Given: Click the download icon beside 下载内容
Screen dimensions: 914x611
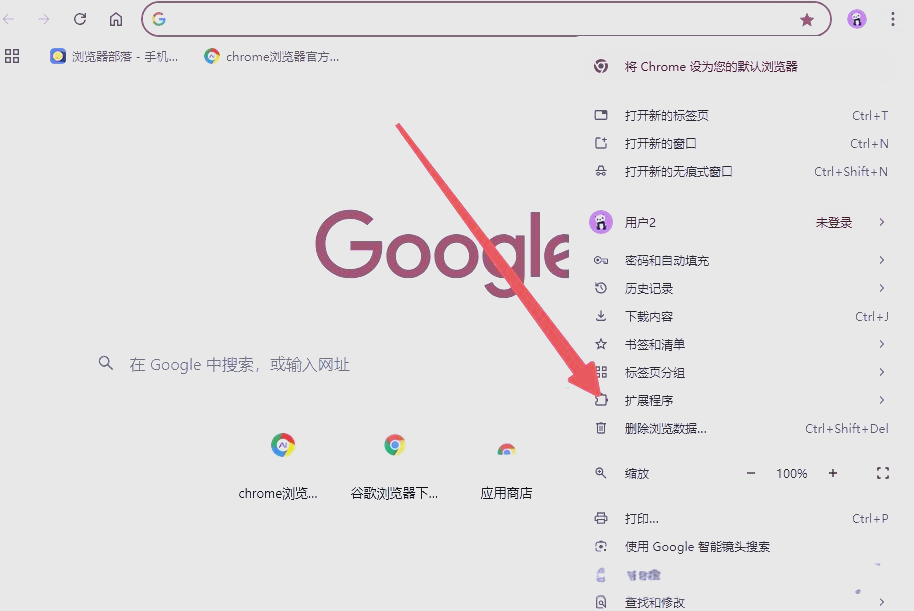Looking at the screenshot, I should 600,316.
